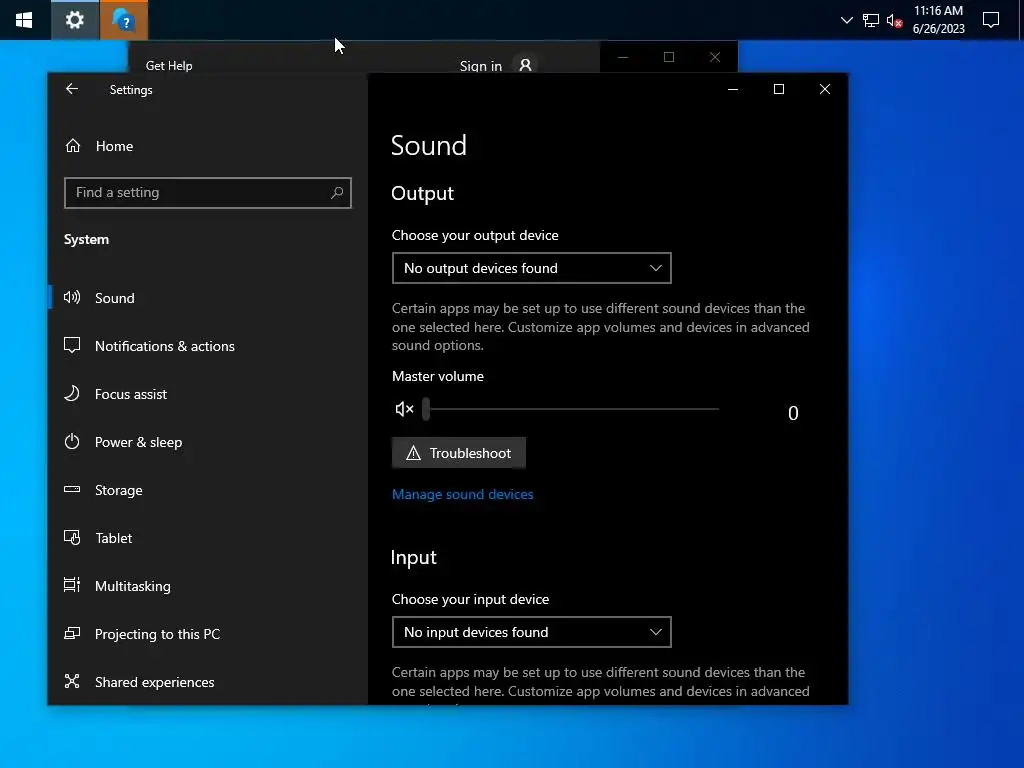This screenshot has width=1024, height=768.
Task: Click the Multitasking icon in sidebar
Action: pos(72,585)
